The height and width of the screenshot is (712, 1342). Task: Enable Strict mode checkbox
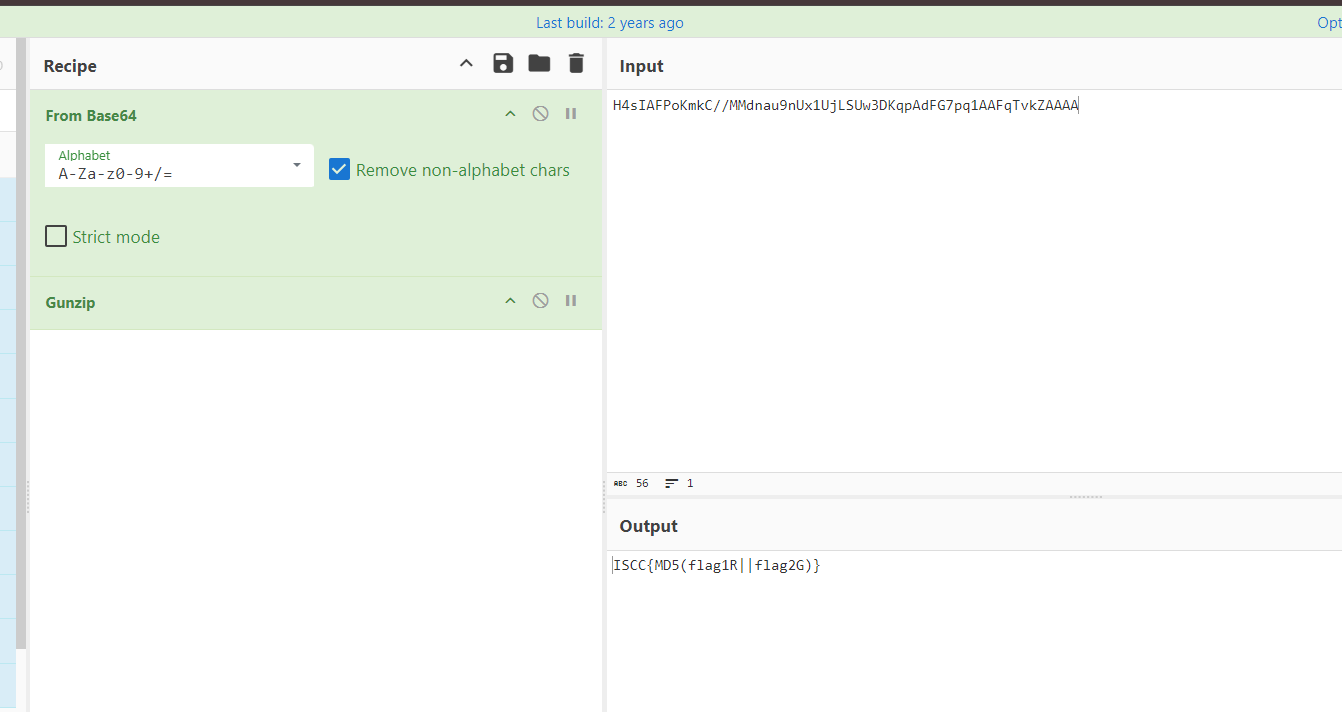click(x=56, y=237)
